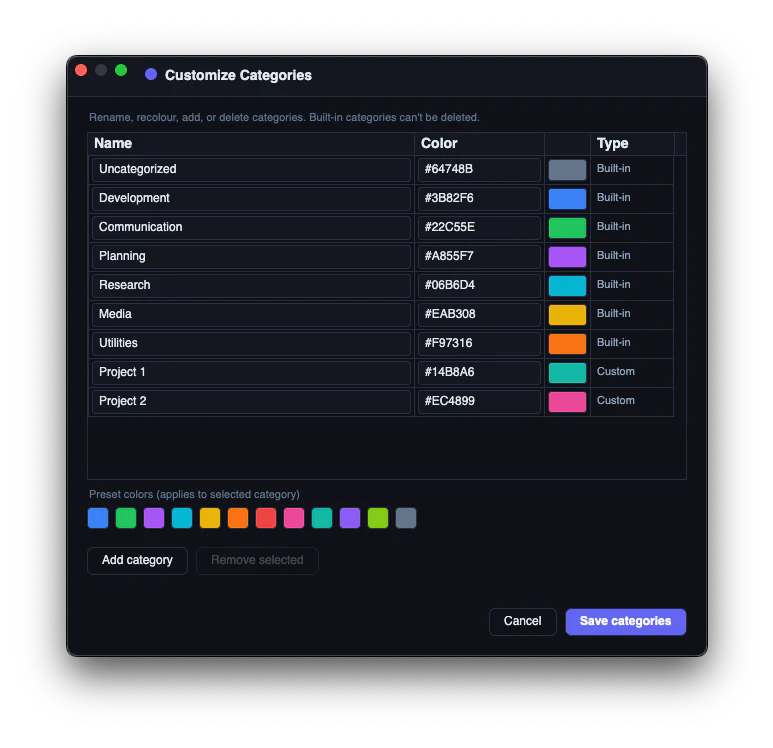
Task: Edit the Project 1 name field
Action: click(x=251, y=373)
